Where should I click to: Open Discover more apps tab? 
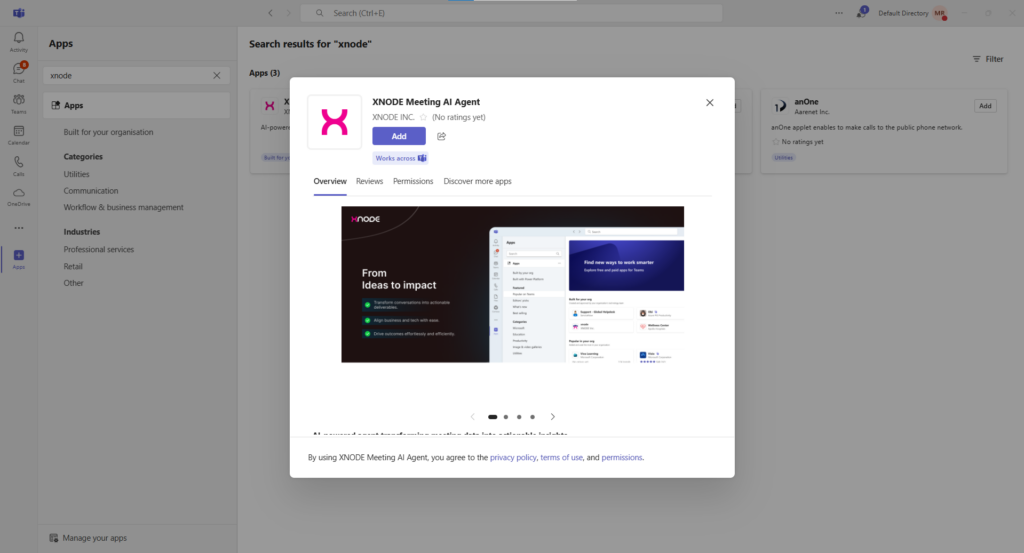[477, 182]
